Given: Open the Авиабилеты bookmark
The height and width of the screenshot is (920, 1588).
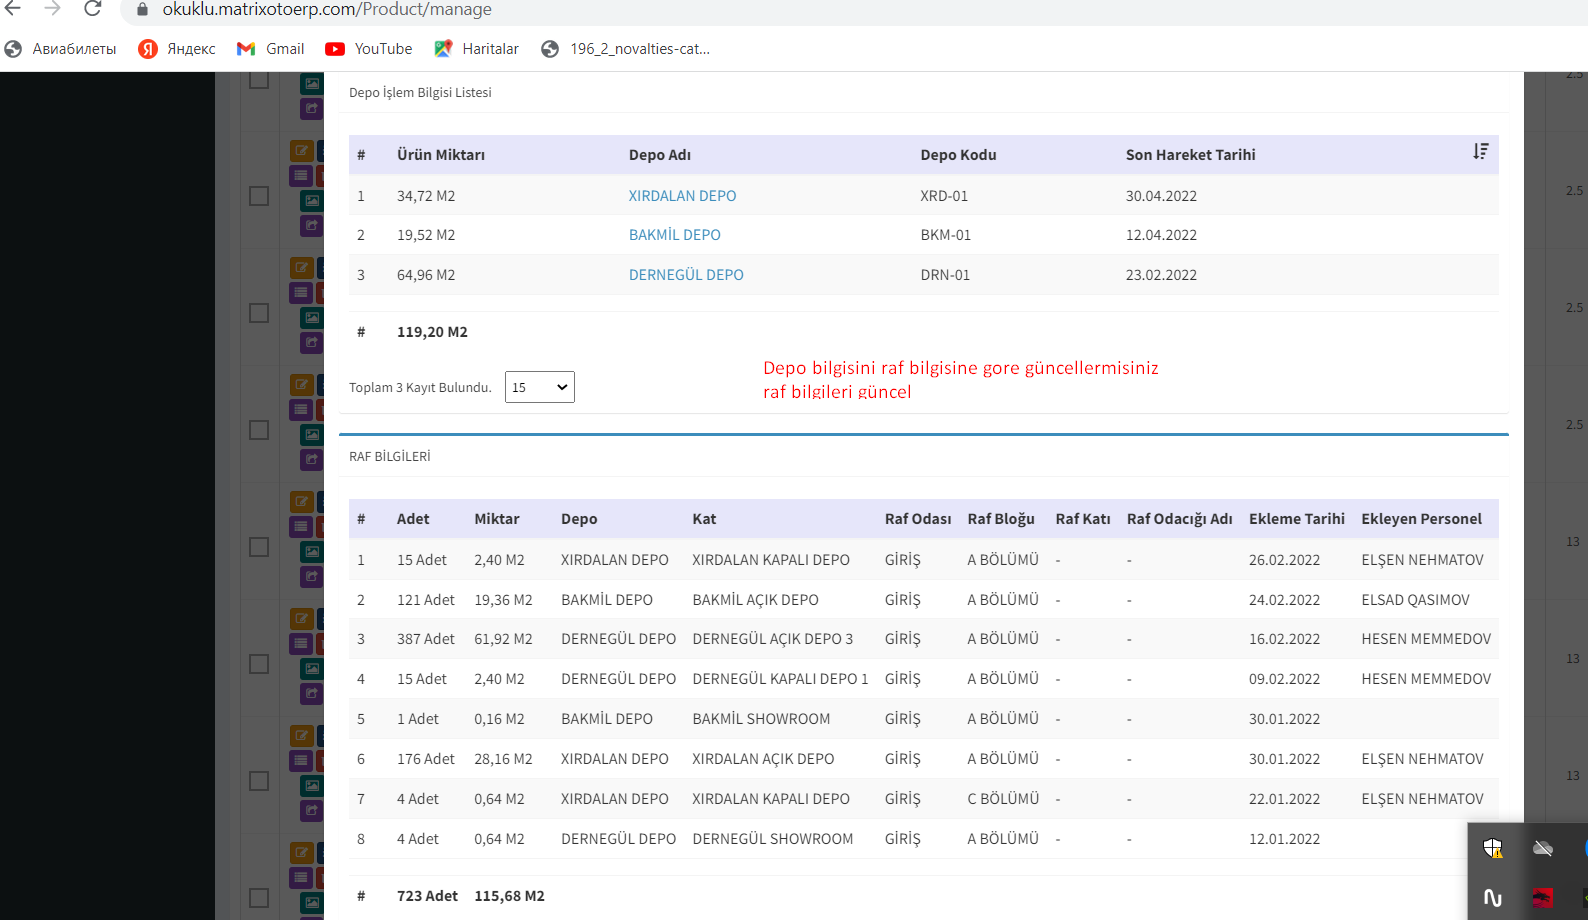Looking at the screenshot, I should point(61,49).
